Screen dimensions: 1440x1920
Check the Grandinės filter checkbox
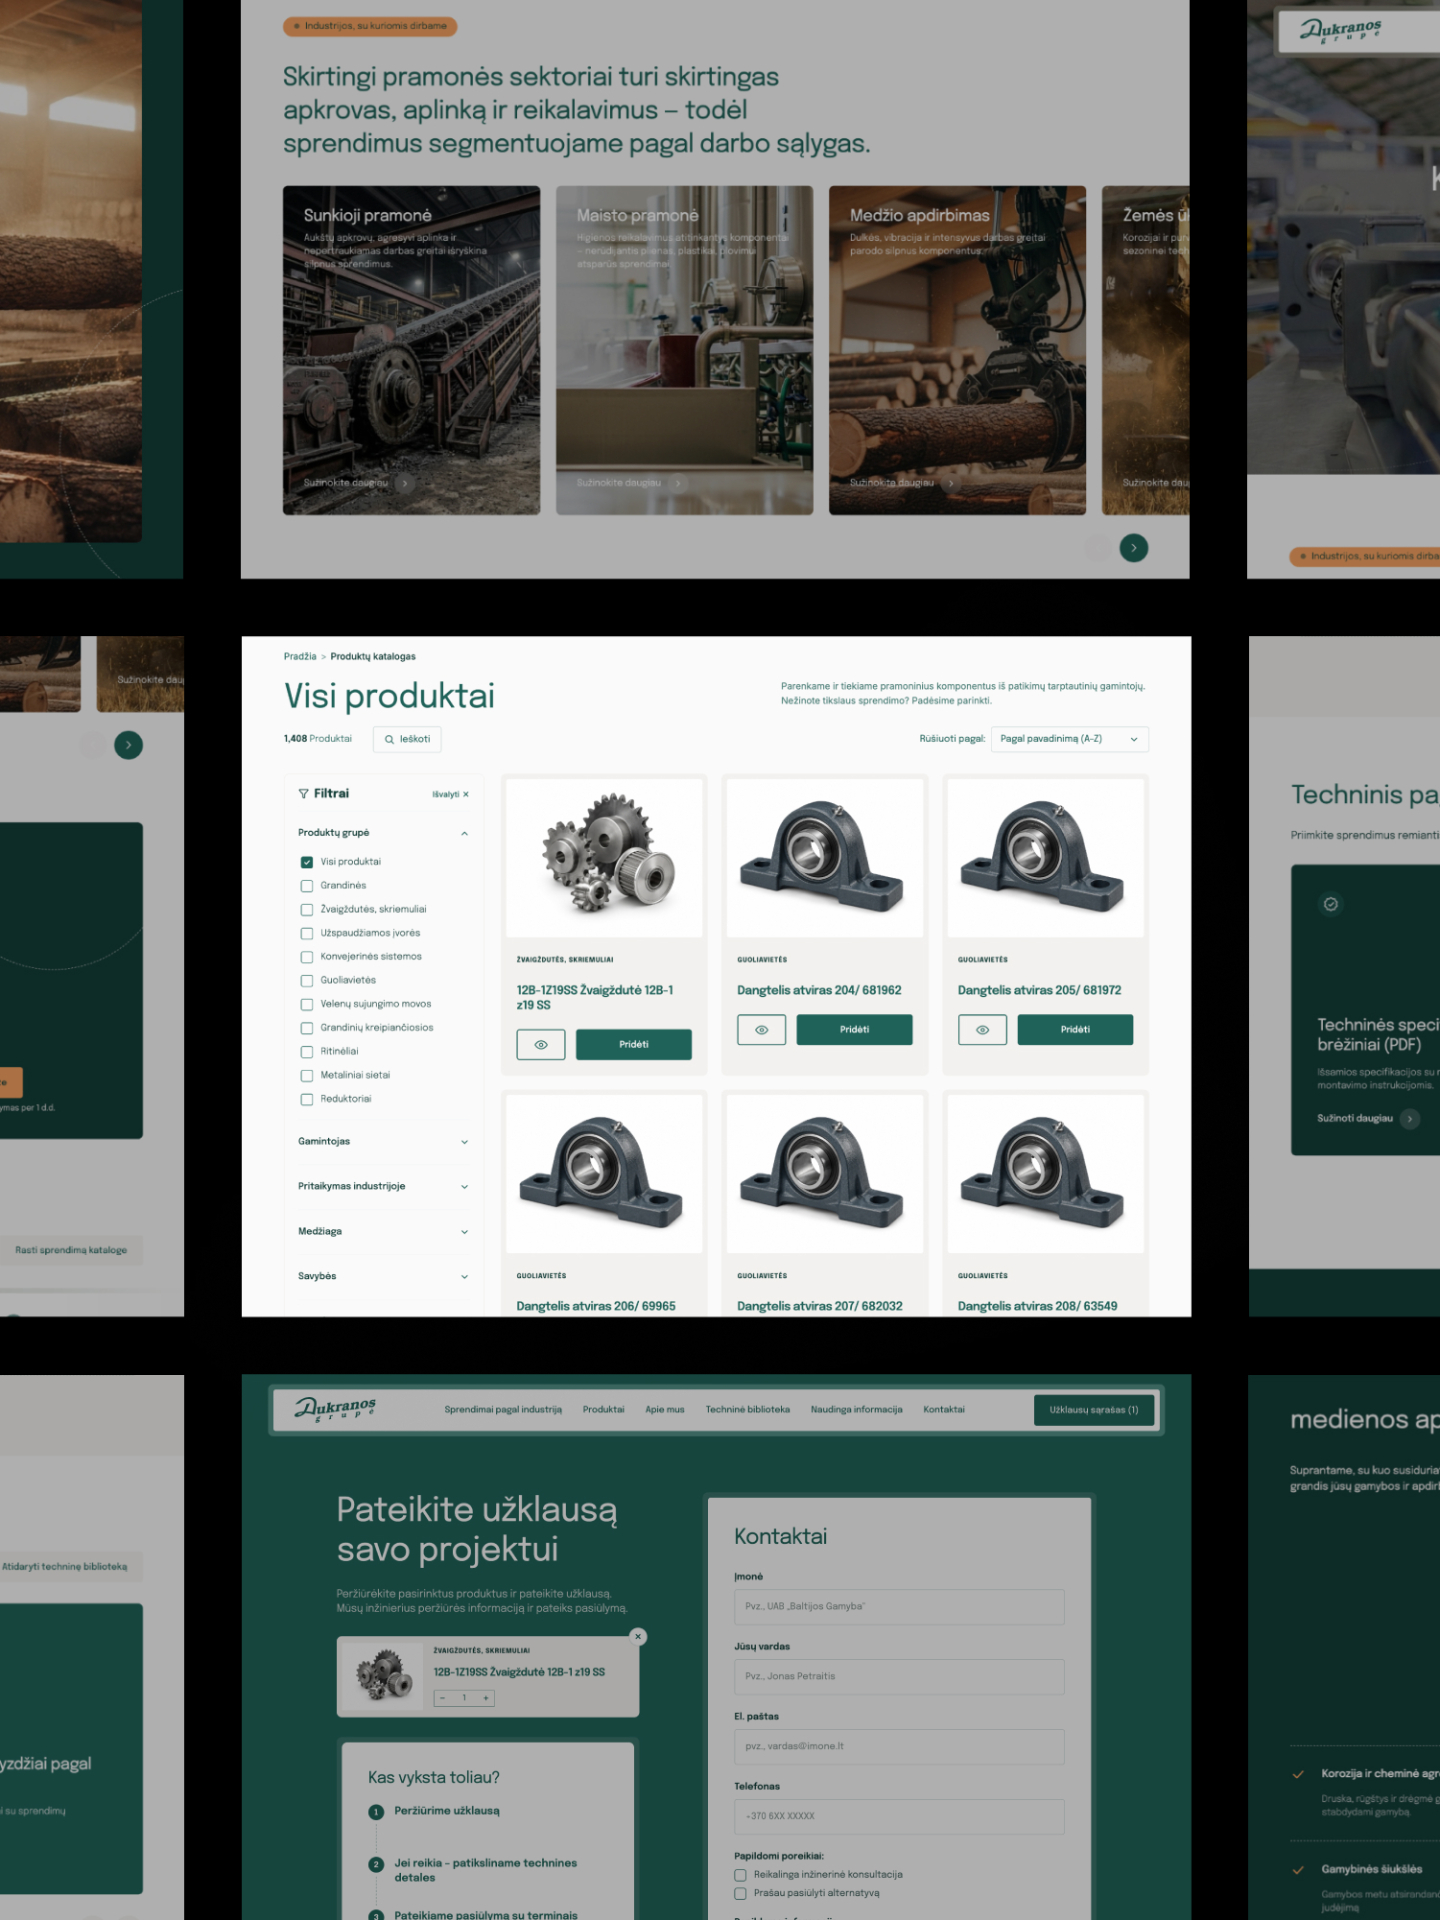(x=307, y=886)
